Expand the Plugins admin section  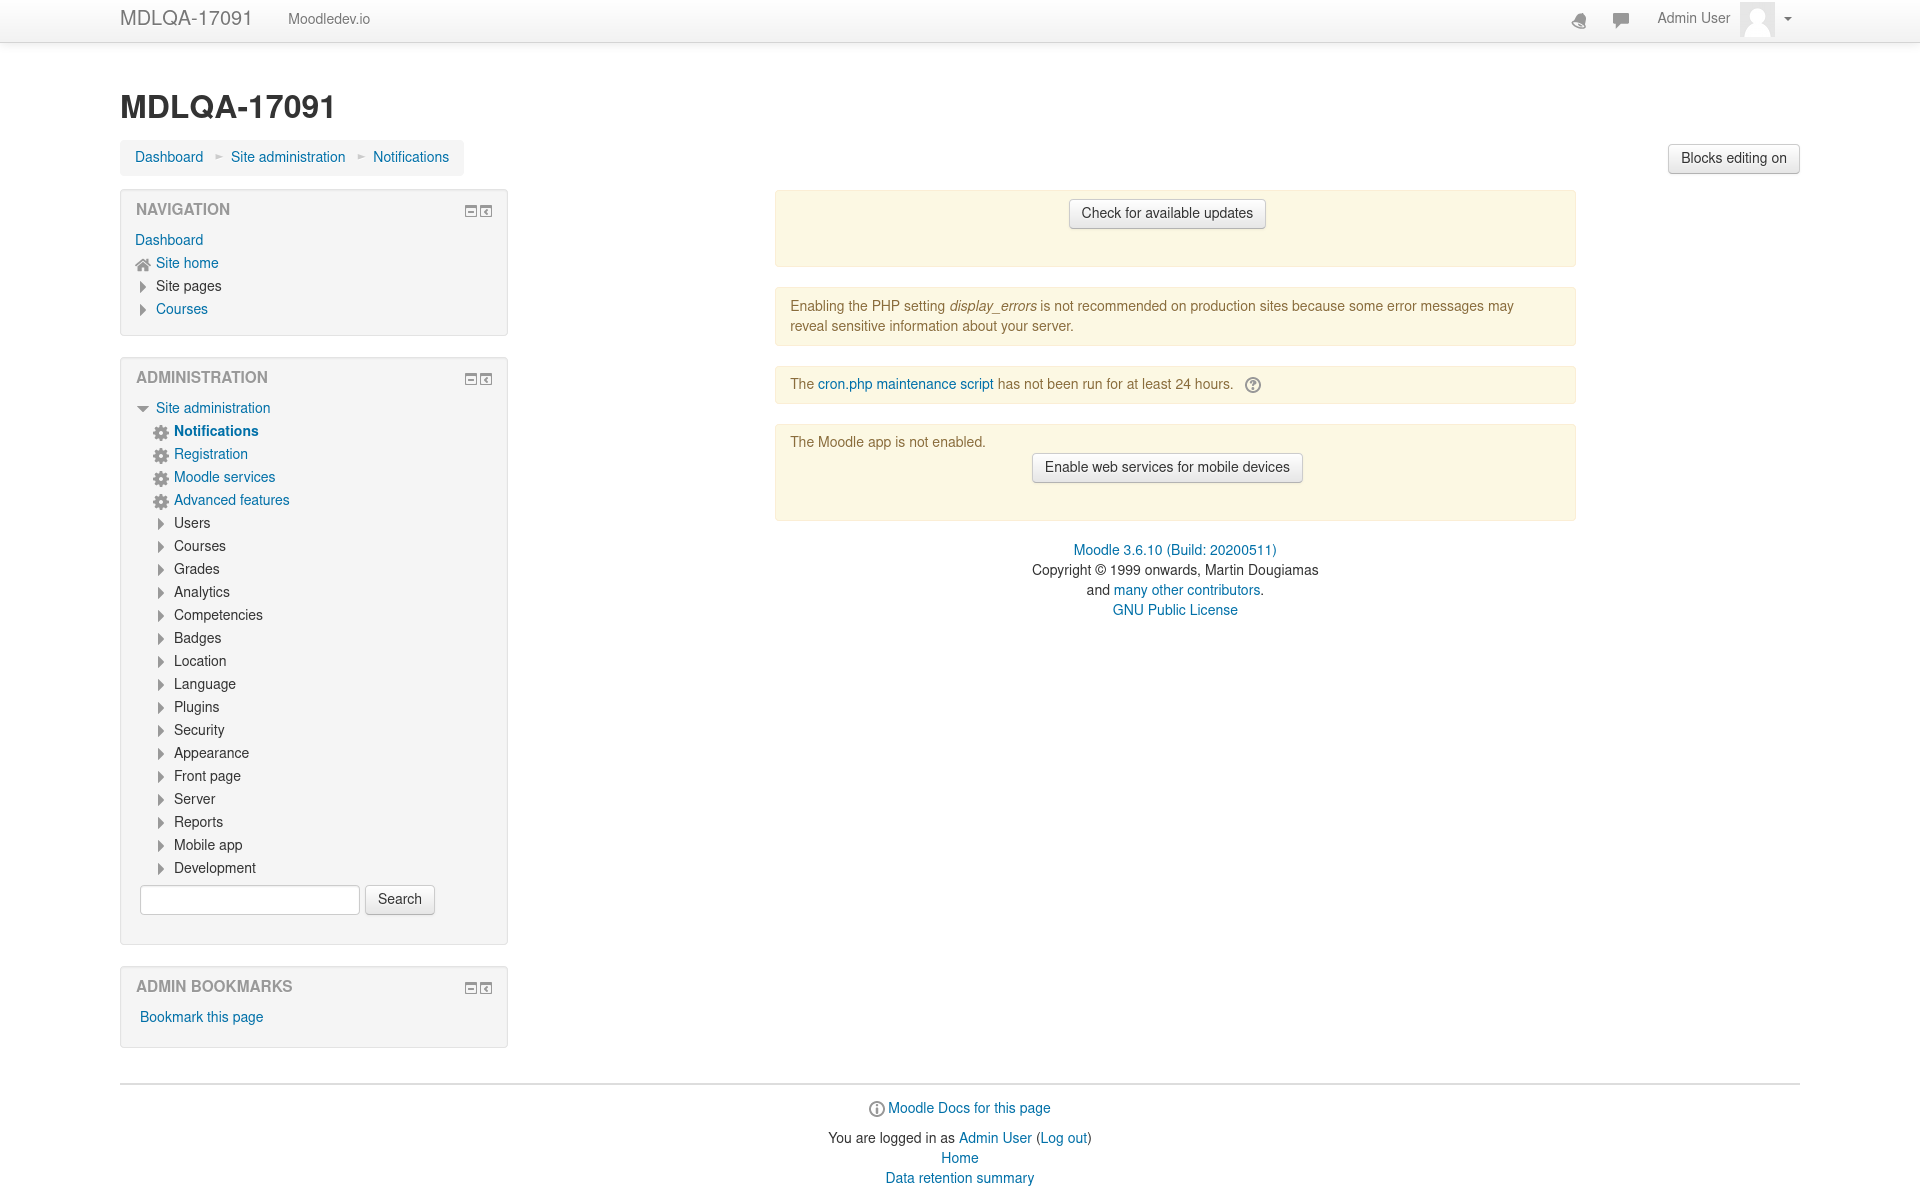tap(161, 708)
